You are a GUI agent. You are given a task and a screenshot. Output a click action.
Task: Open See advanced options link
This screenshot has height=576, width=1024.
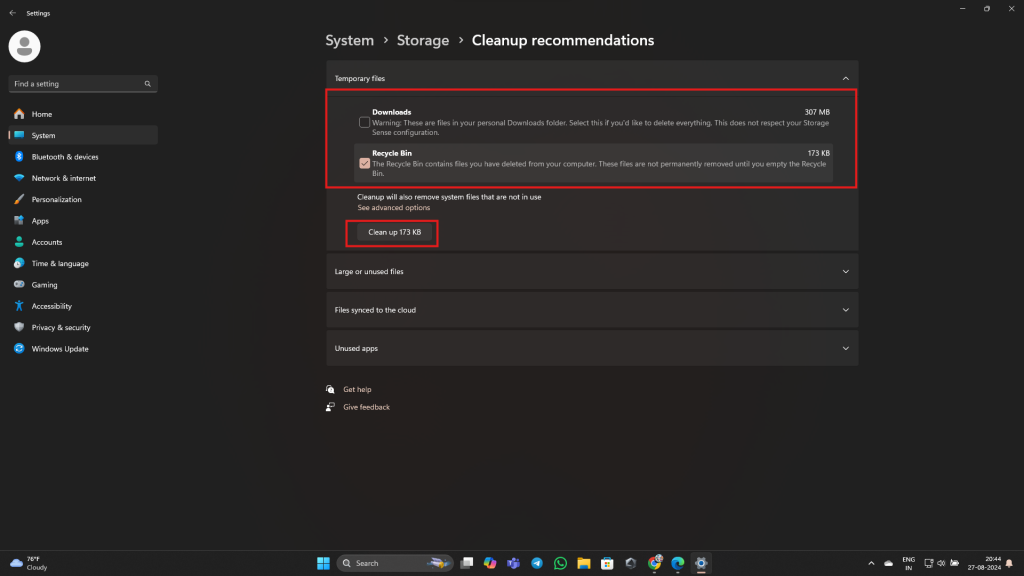393,208
